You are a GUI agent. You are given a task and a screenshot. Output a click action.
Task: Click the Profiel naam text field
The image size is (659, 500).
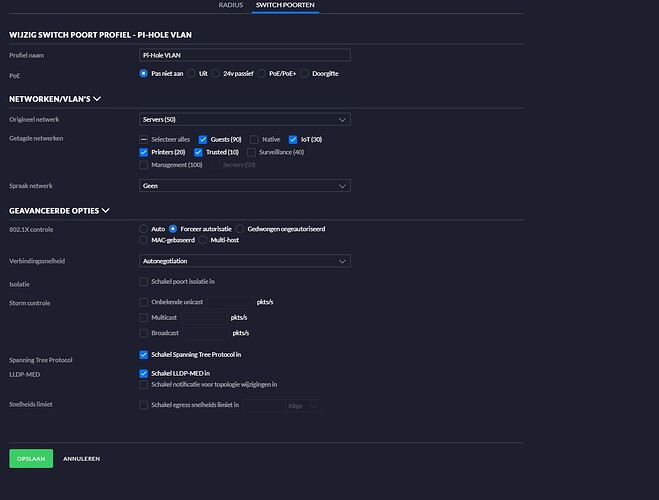point(244,55)
